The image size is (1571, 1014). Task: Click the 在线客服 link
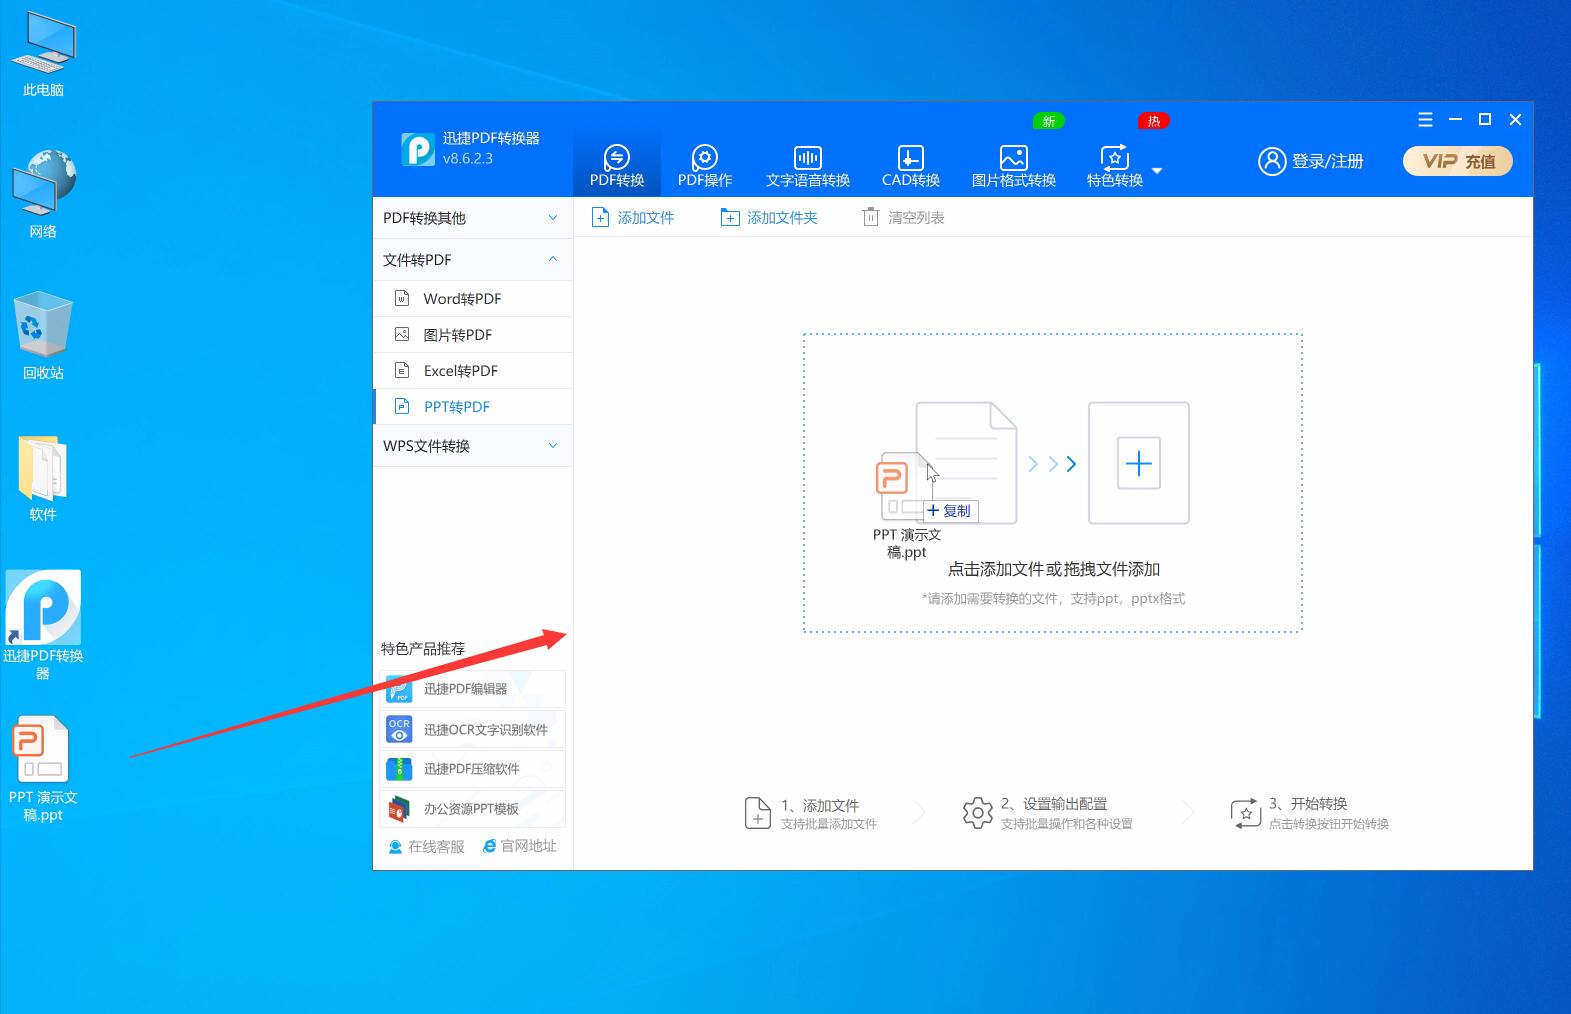[426, 846]
